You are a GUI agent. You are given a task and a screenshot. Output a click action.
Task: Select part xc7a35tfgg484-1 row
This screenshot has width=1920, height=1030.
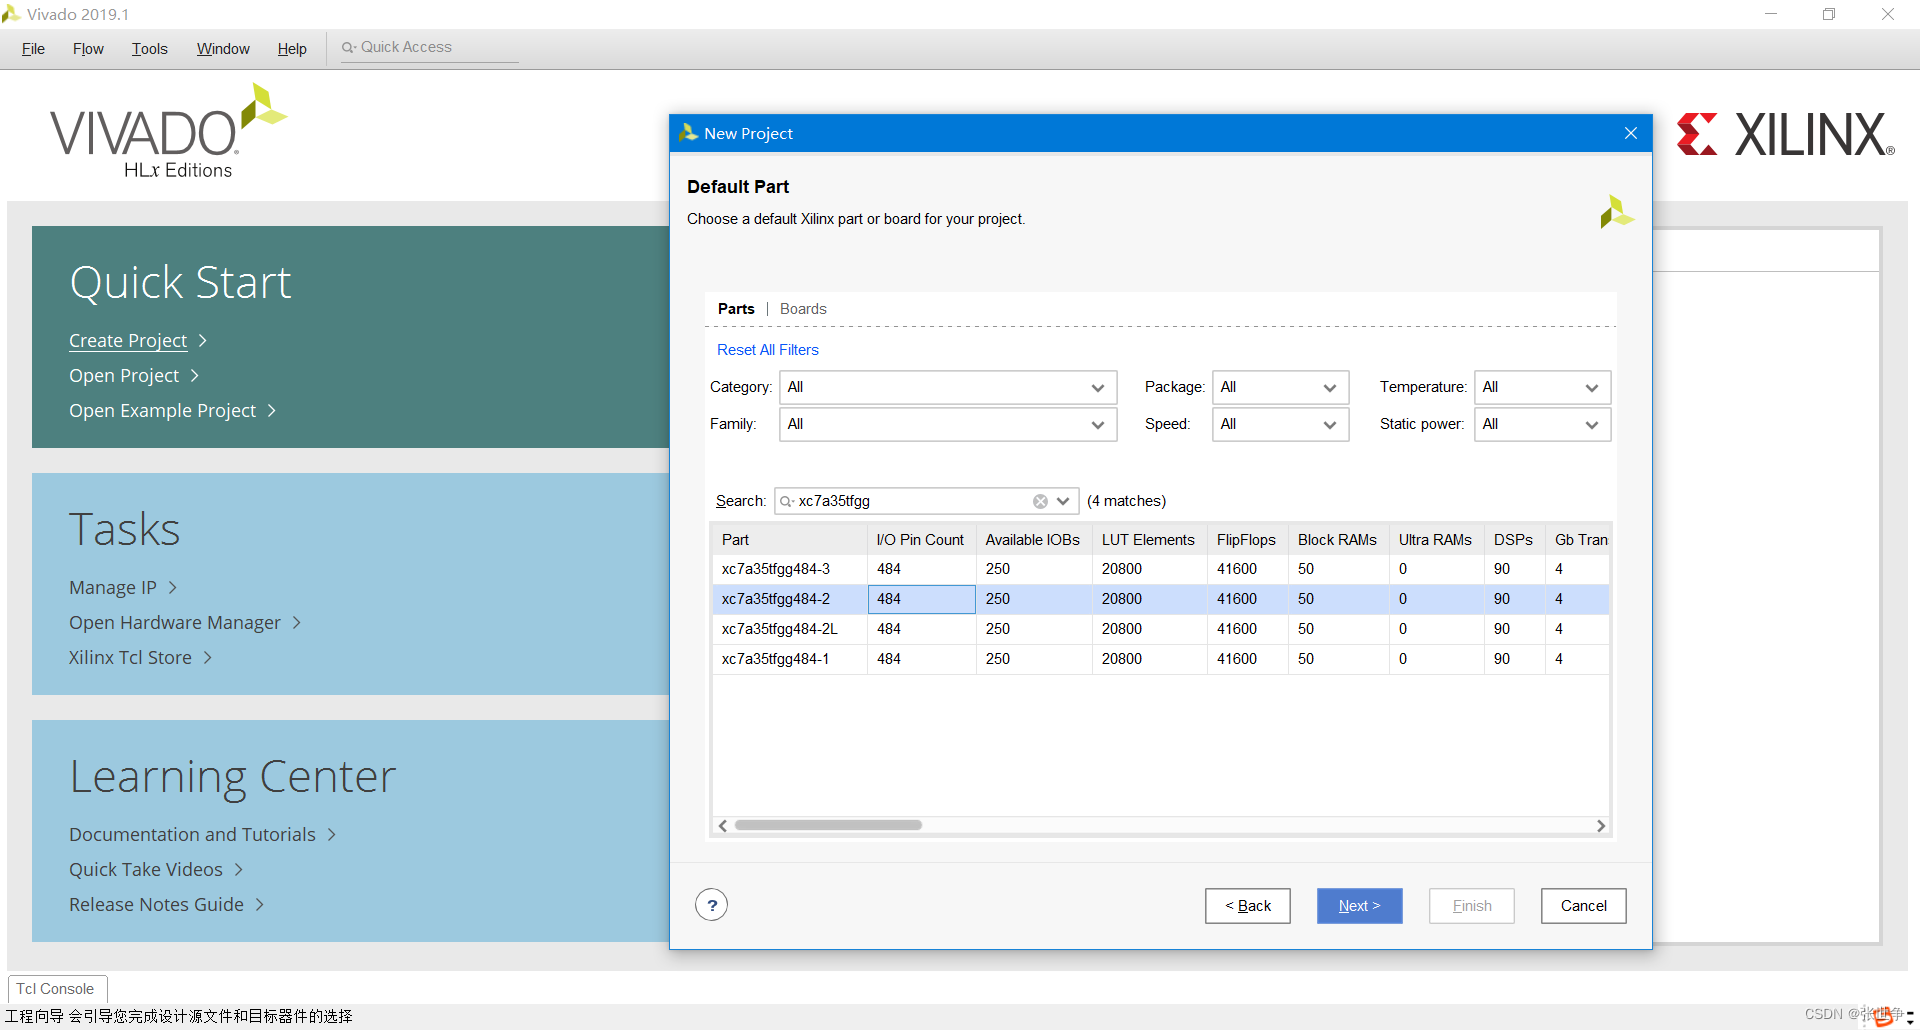click(1160, 659)
